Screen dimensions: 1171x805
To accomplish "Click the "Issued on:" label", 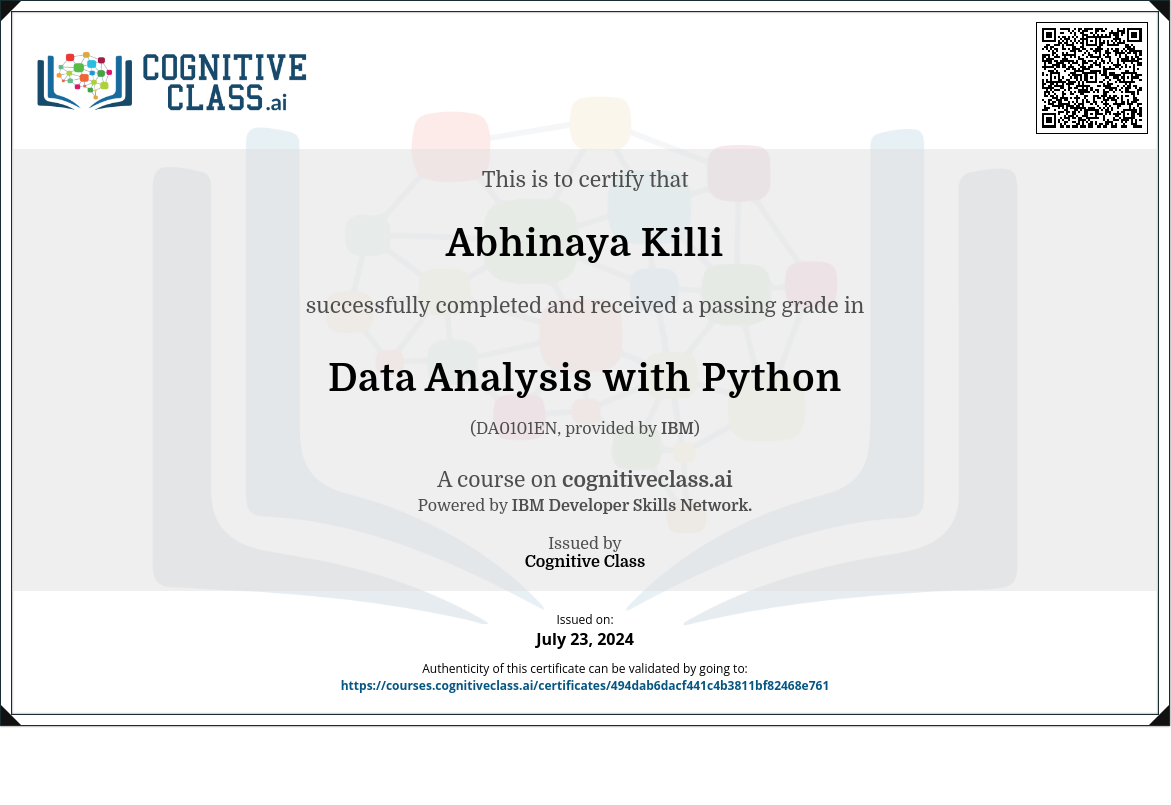I will 585,620.
